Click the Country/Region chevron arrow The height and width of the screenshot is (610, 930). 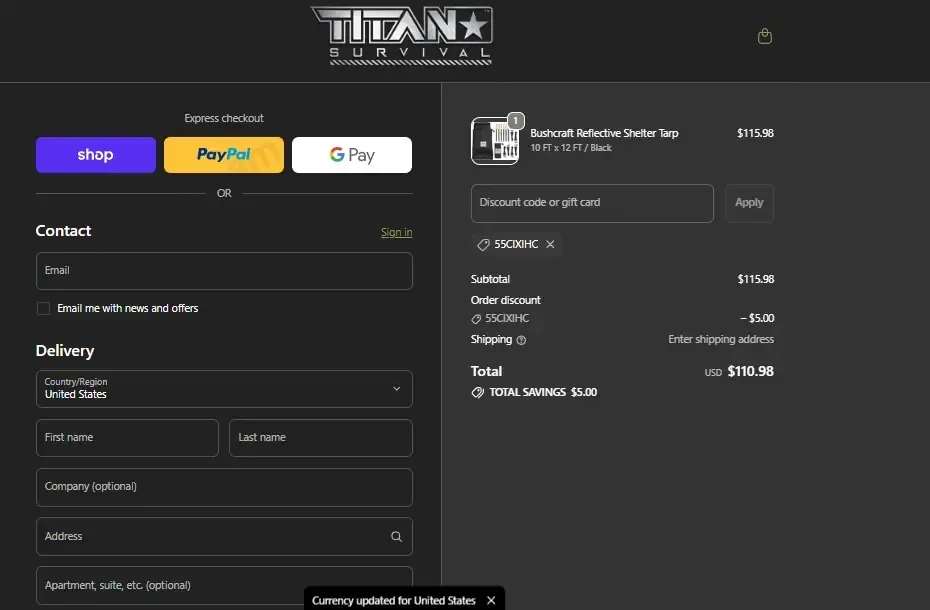[396, 389]
